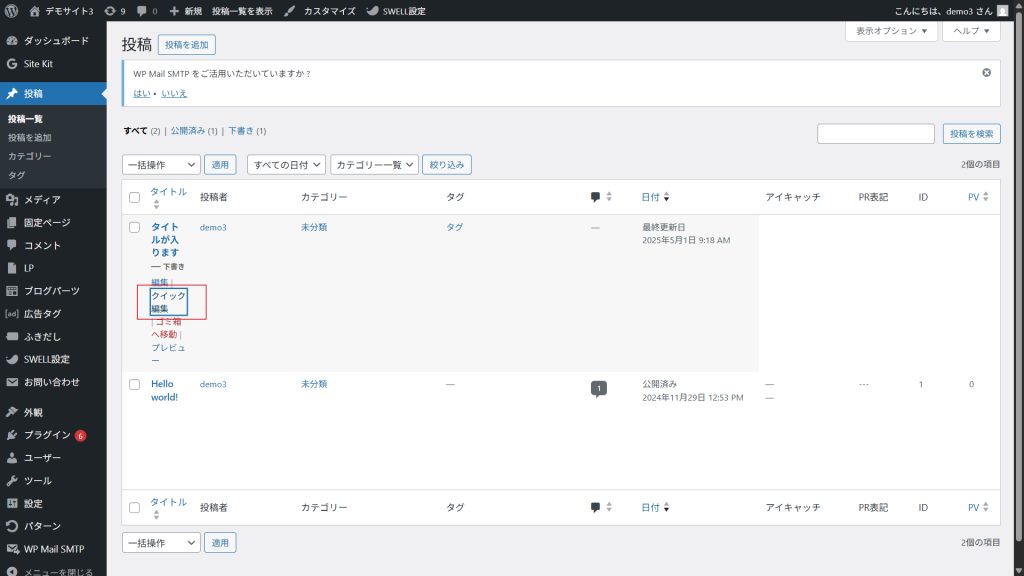Click the post search input field
The width and height of the screenshot is (1024, 576).
tap(875, 134)
